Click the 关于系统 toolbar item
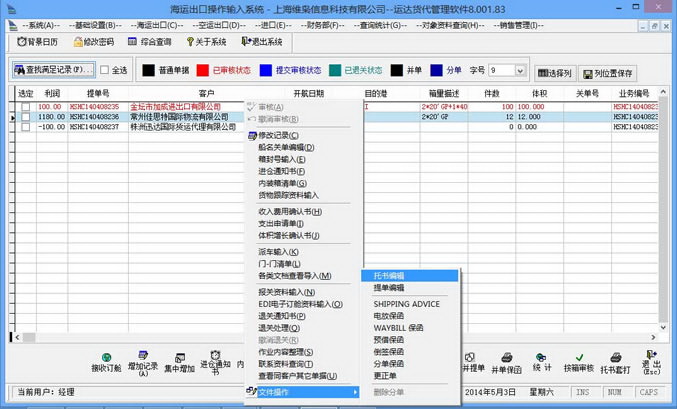The height and width of the screenshot is (409, 677). (x=206, y=42)
